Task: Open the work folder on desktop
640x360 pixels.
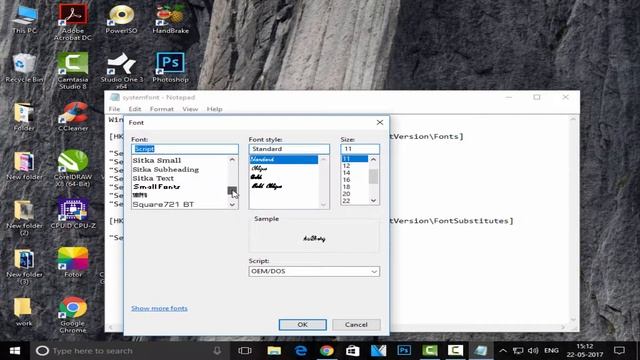Action: [23, 312]
